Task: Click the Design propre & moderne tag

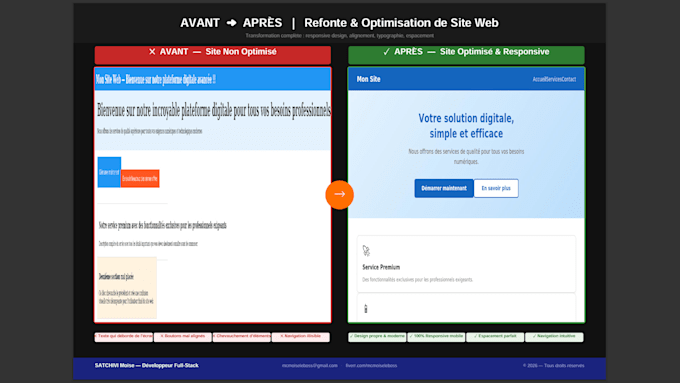Action: 377,337
